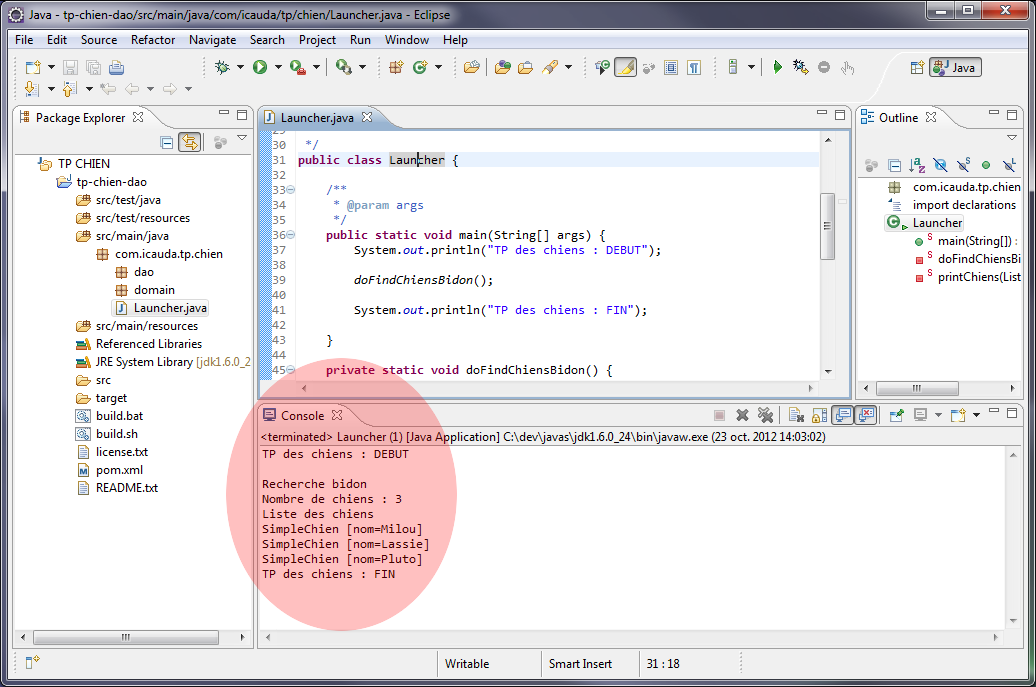Open the Refactor menu
This screenshot has height=687, width=1036.
tap(153, 40)
